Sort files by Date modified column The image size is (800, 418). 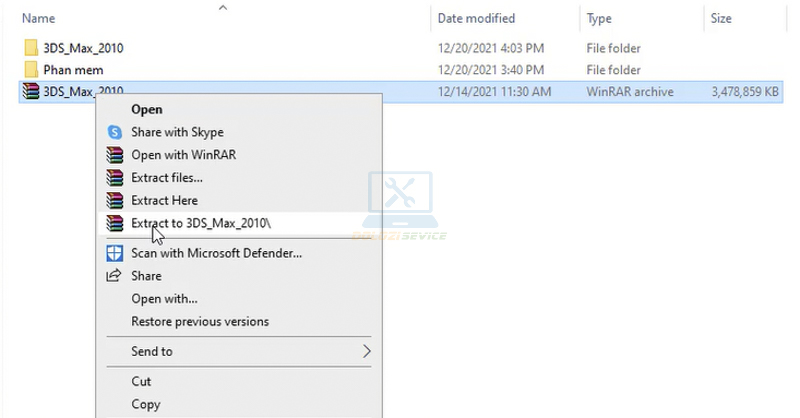click(x=476, y=18)
